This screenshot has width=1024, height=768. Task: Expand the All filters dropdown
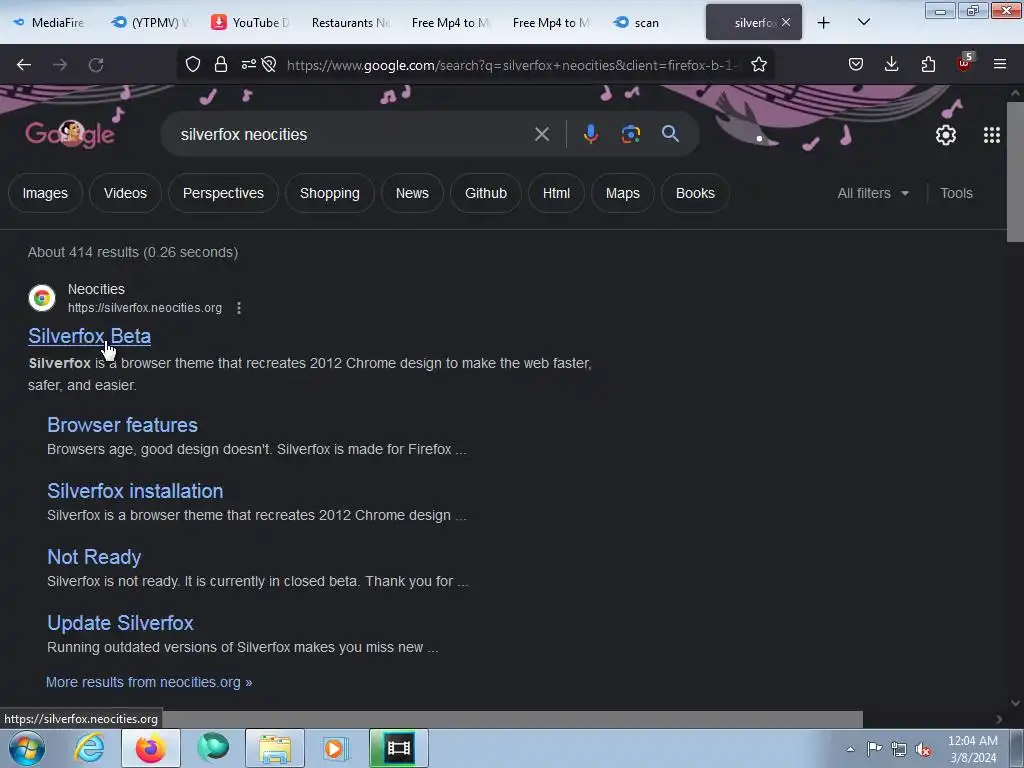click(872, 193)
